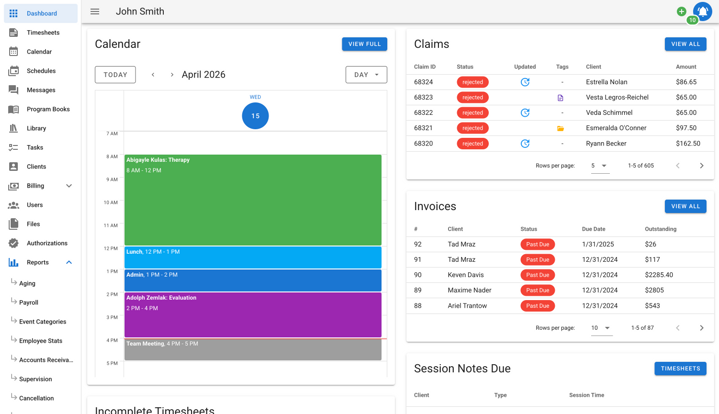Click the green plus add icon

tap(681, 11)
